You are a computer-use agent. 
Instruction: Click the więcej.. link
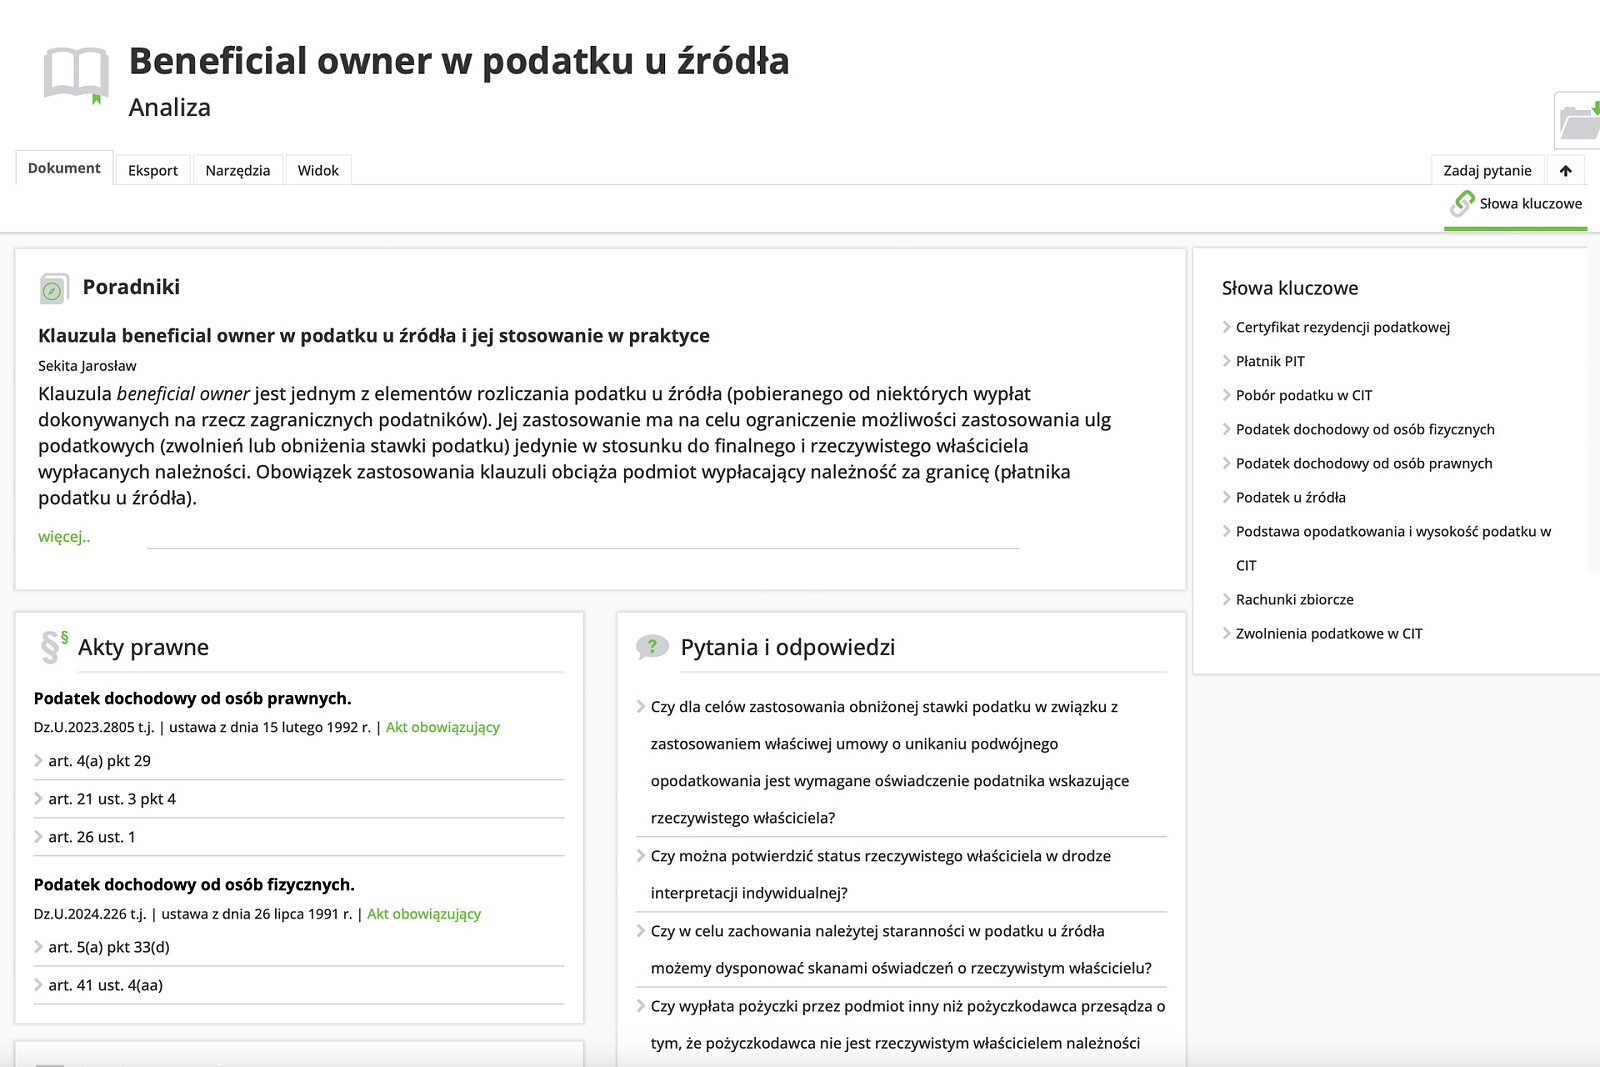coord(64,537)
